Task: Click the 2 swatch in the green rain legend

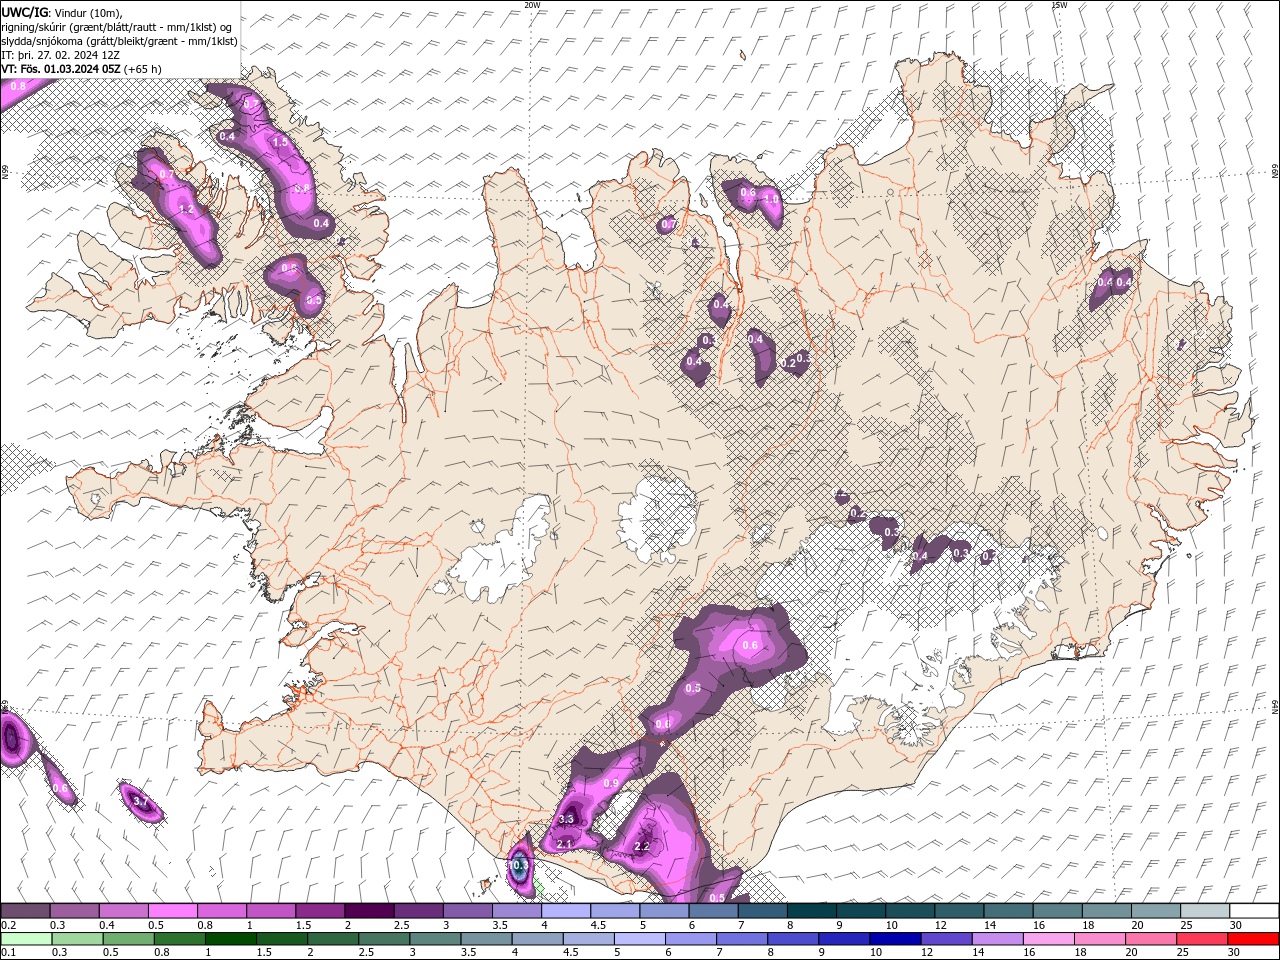Action: point(332,939)
